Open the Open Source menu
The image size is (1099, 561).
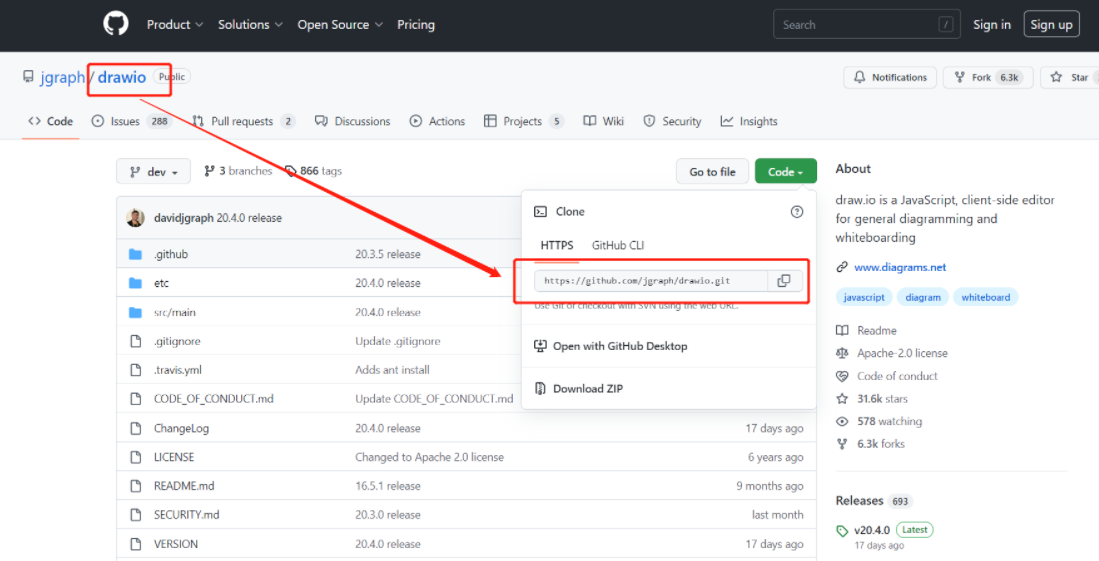340,25
